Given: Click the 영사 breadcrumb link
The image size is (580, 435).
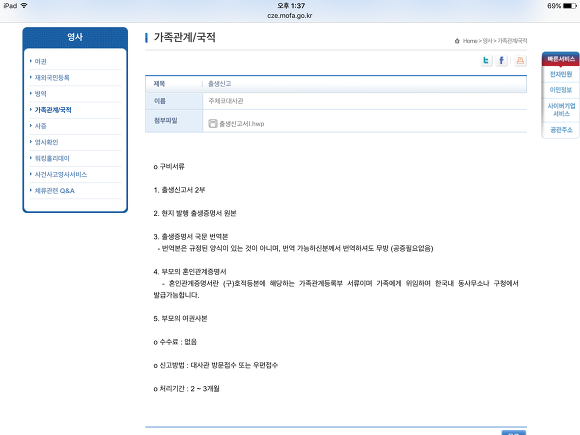Looking at the screenshot, I should click(488, 41).
